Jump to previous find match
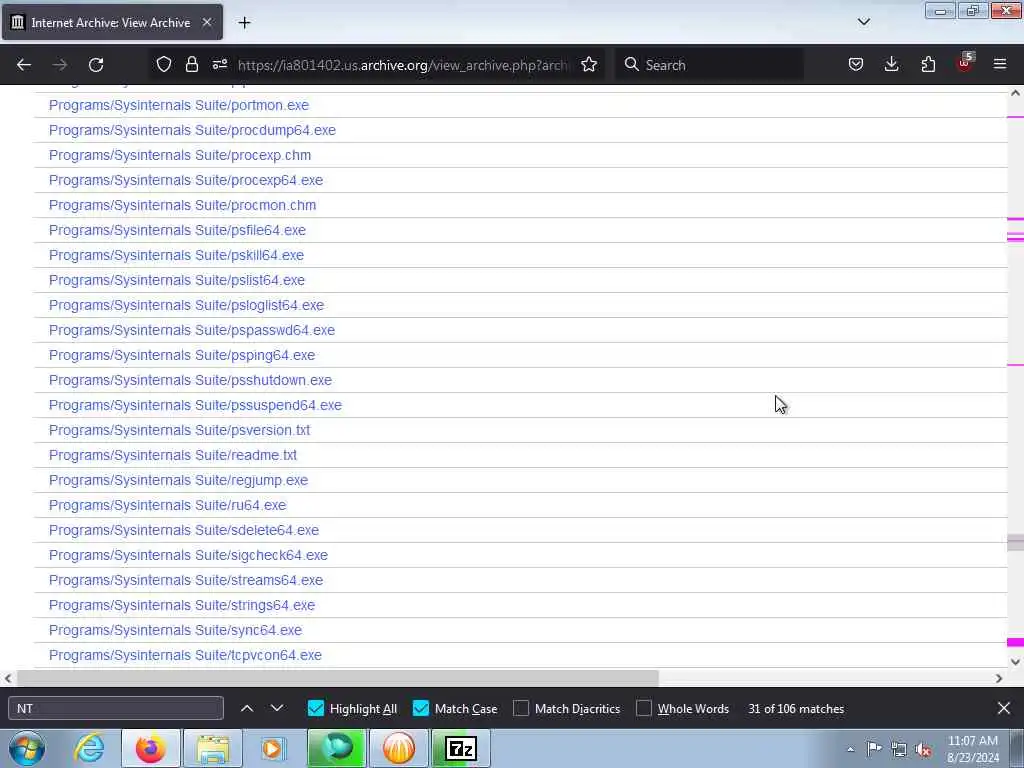The height and width of the screenshot is (768, 1024). click(247, 708)
